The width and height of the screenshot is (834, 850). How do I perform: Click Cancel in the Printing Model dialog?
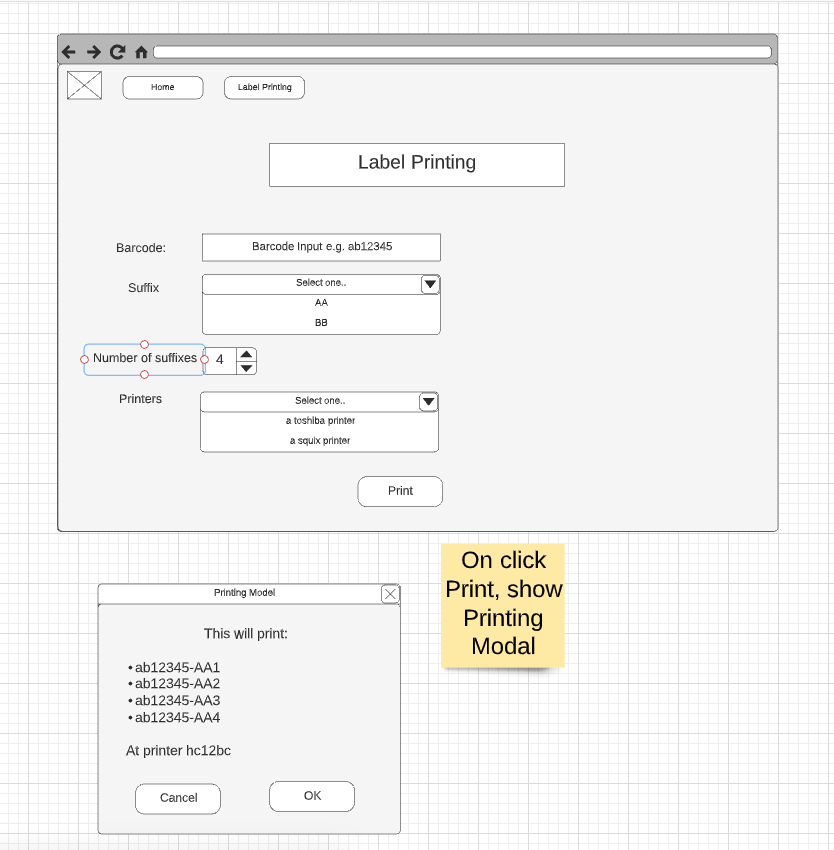[177, 798]
